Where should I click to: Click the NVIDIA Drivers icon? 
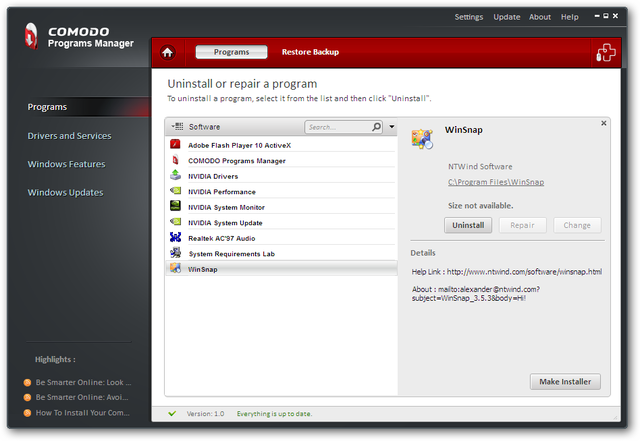coord(176,175)
